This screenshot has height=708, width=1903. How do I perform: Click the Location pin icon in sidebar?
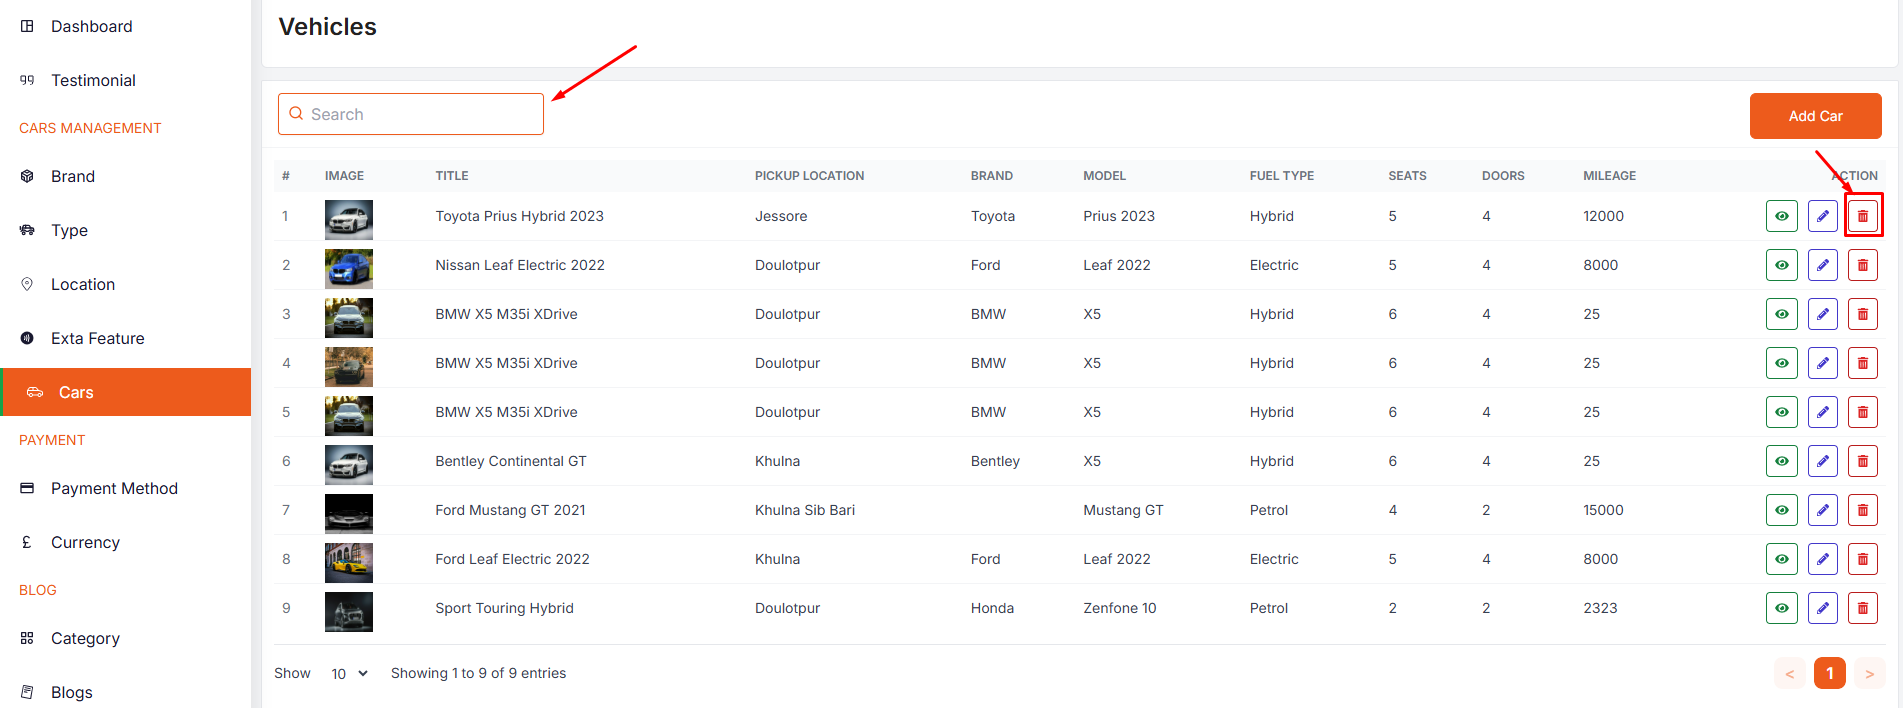(x=27, y=284)
